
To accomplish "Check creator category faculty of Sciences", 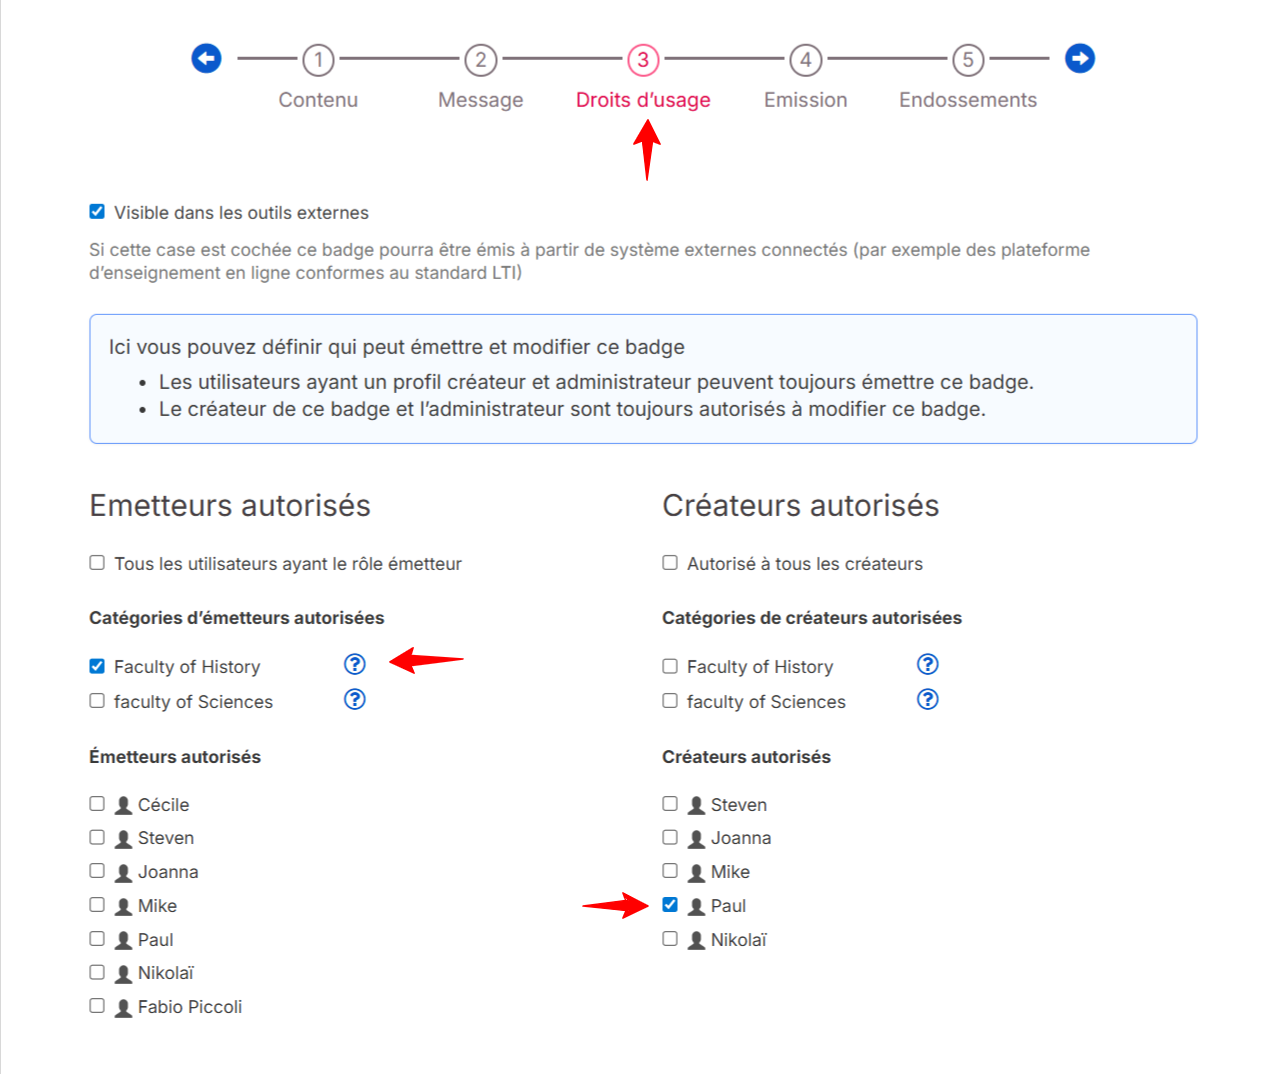I will point(670,701).
